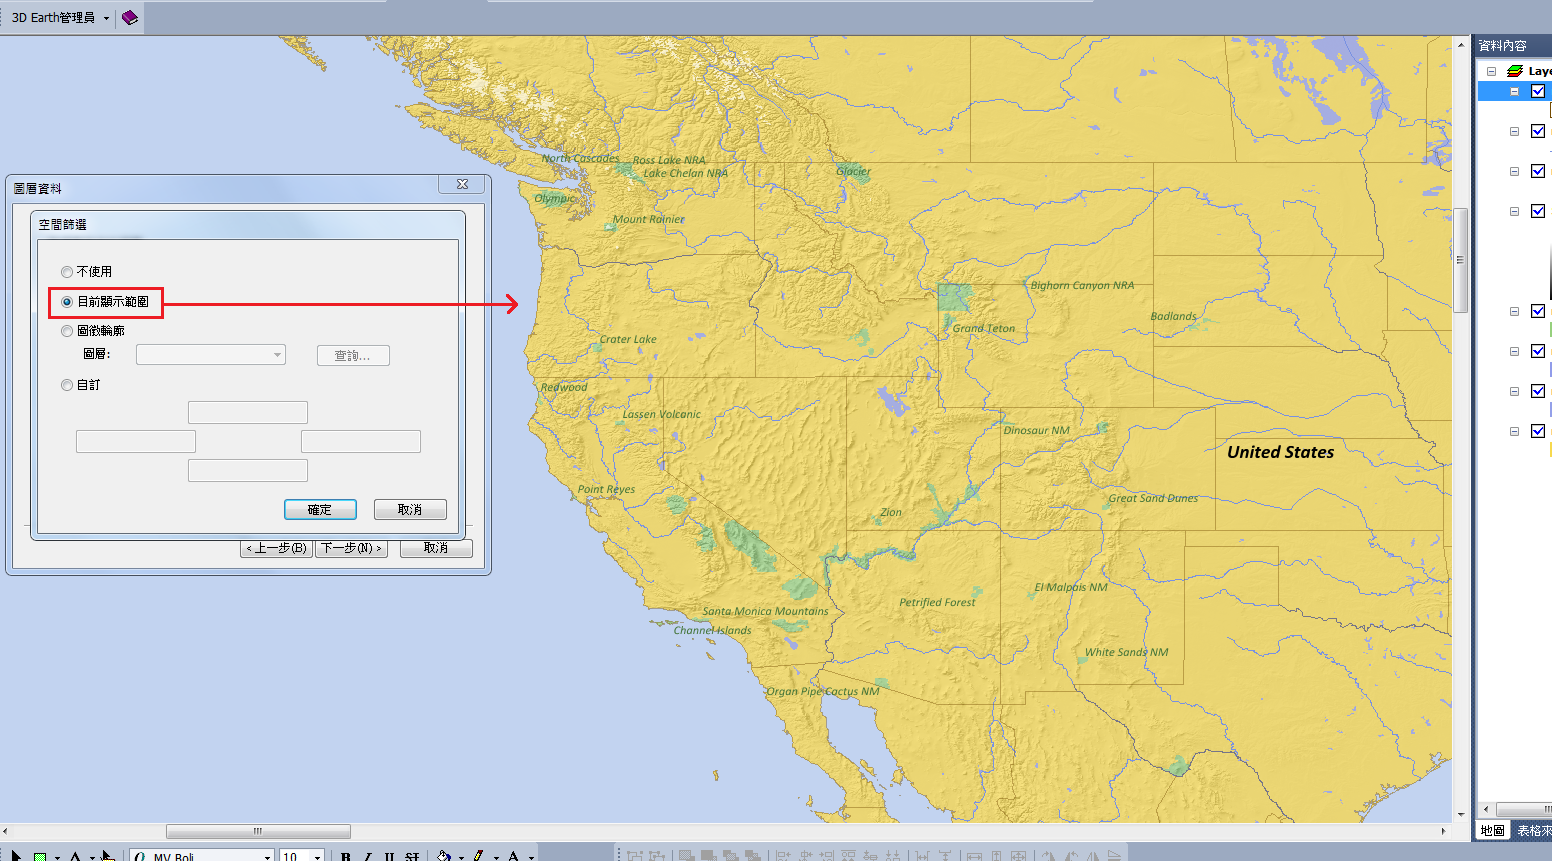The height and width of the screenshot is (861, 1552).
Task: Select the 圖徵輪廓 radio option
Action: (x=67, y=331)
